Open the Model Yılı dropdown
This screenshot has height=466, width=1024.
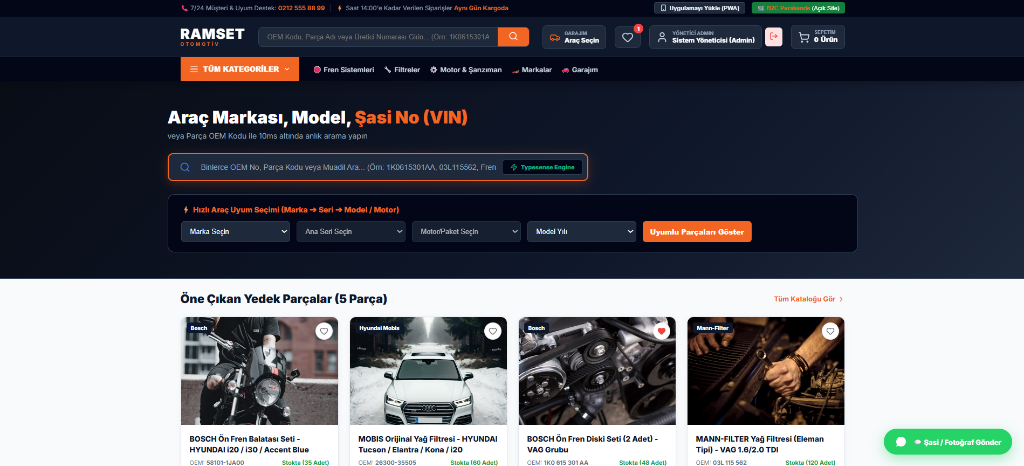click(581, 232)
